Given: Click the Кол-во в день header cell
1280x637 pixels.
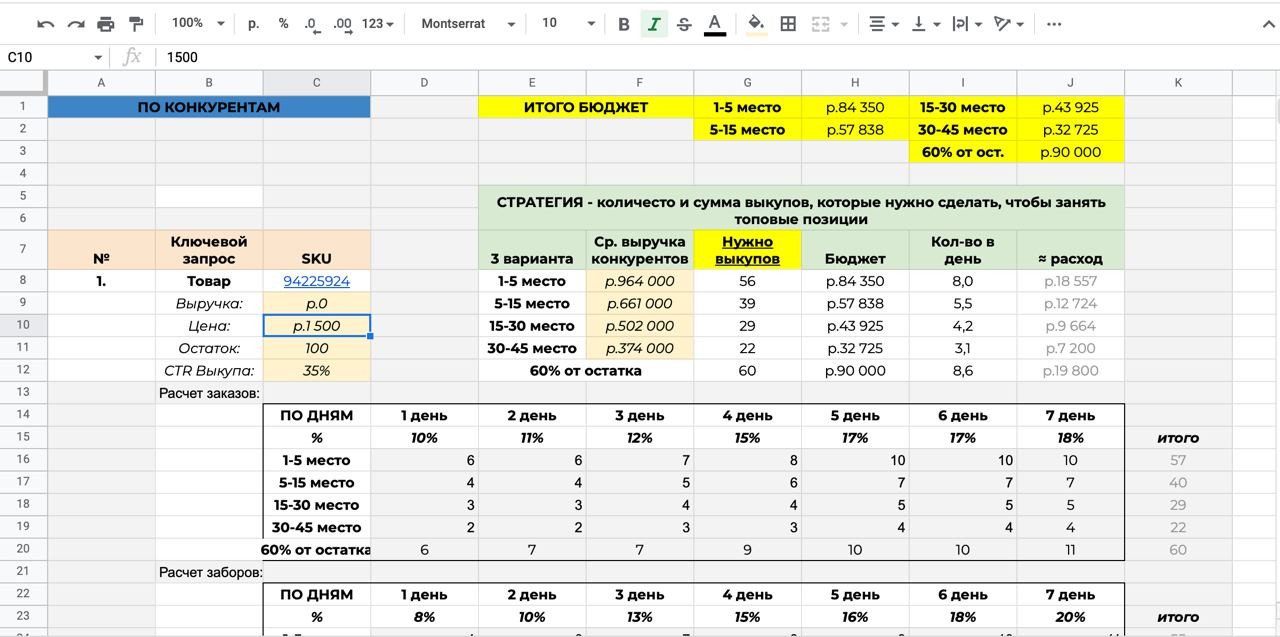Looking at the screenshot, I should (x=963, y=250).
